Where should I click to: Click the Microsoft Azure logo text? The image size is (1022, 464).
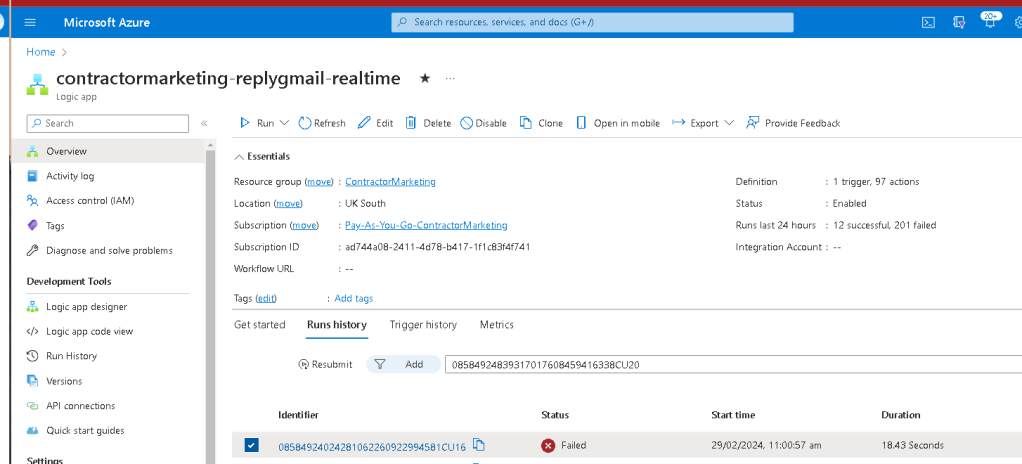coord(107,23)
